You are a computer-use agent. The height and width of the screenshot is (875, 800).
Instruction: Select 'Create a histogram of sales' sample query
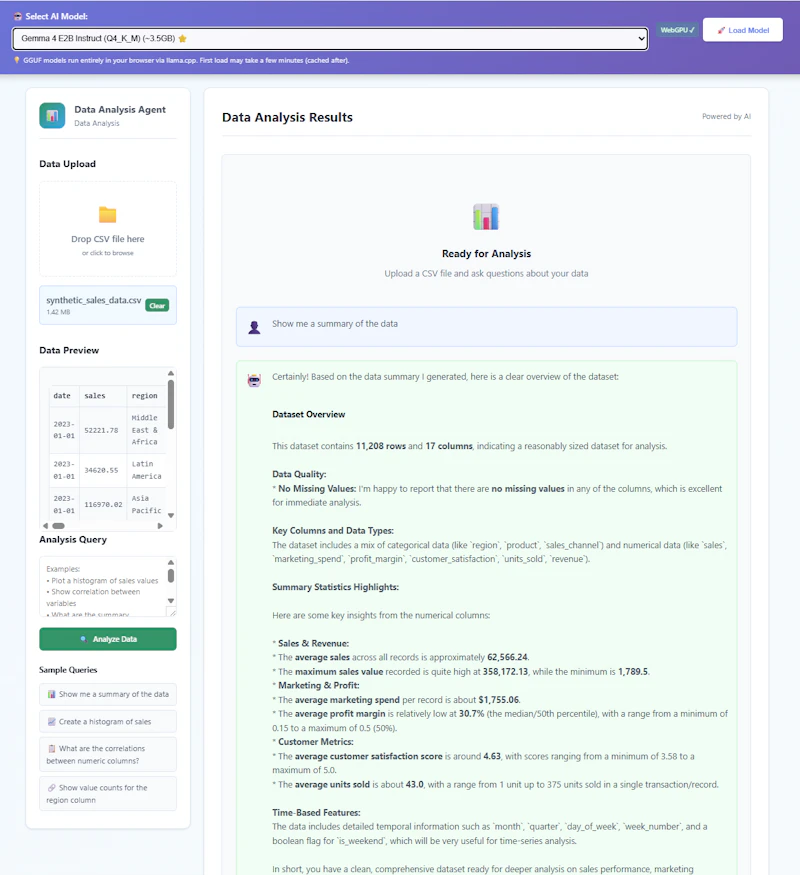108,722
